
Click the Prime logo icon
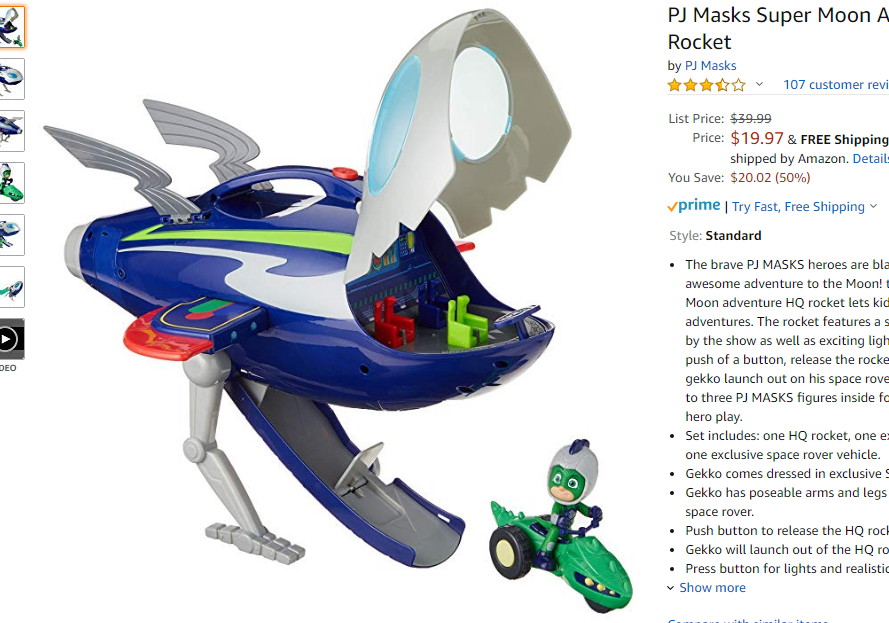694,205
